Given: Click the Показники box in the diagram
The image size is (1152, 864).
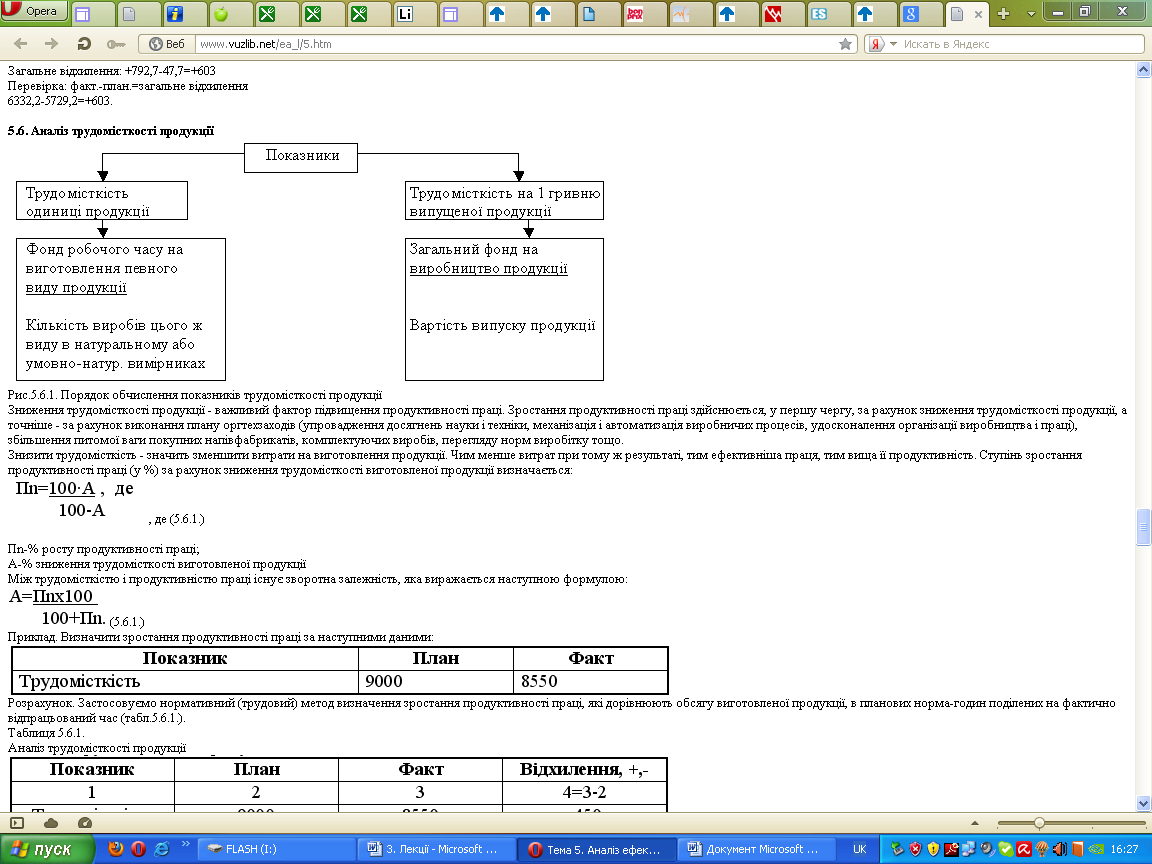Looking at the screenshot, I should pos(301,157).
